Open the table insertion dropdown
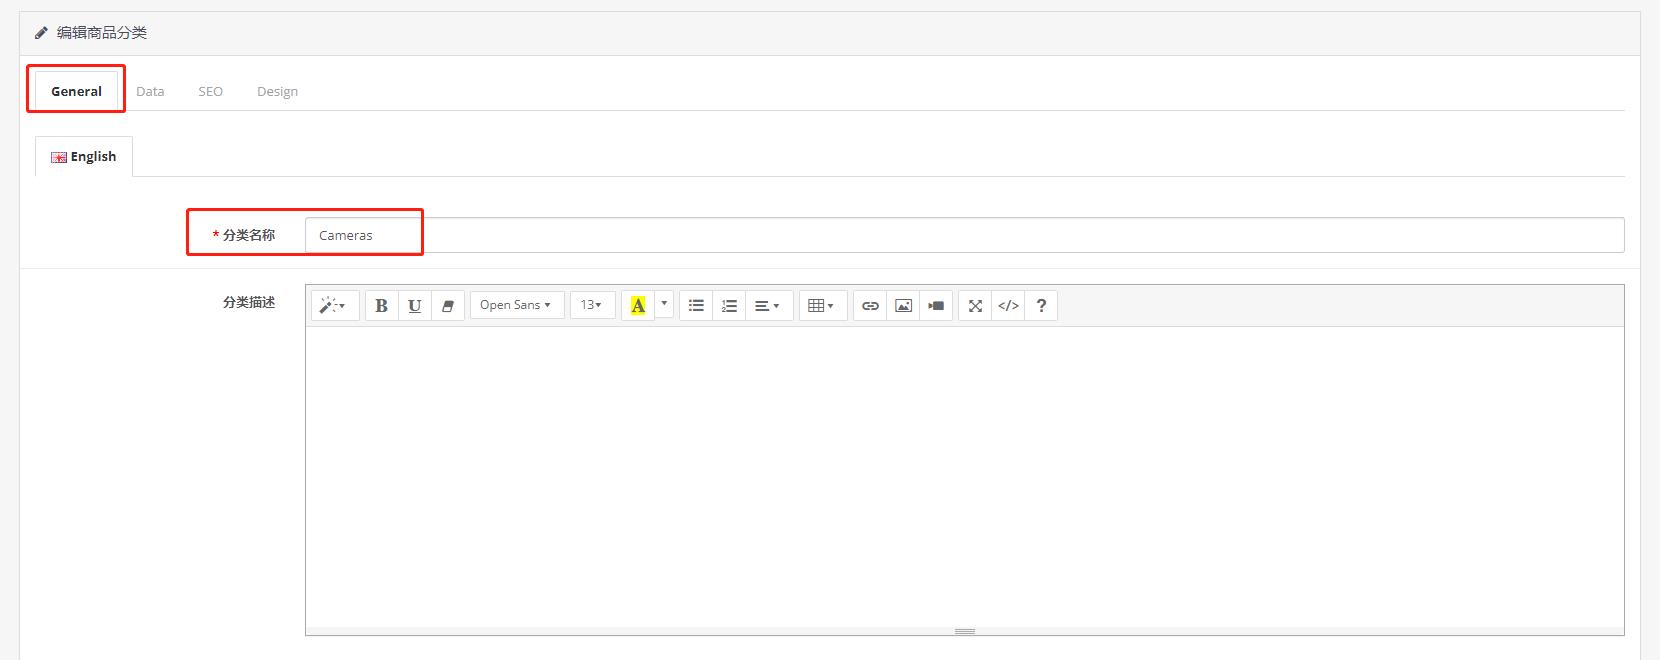This screenshot has width=1660, height=660. click(822, 306)
